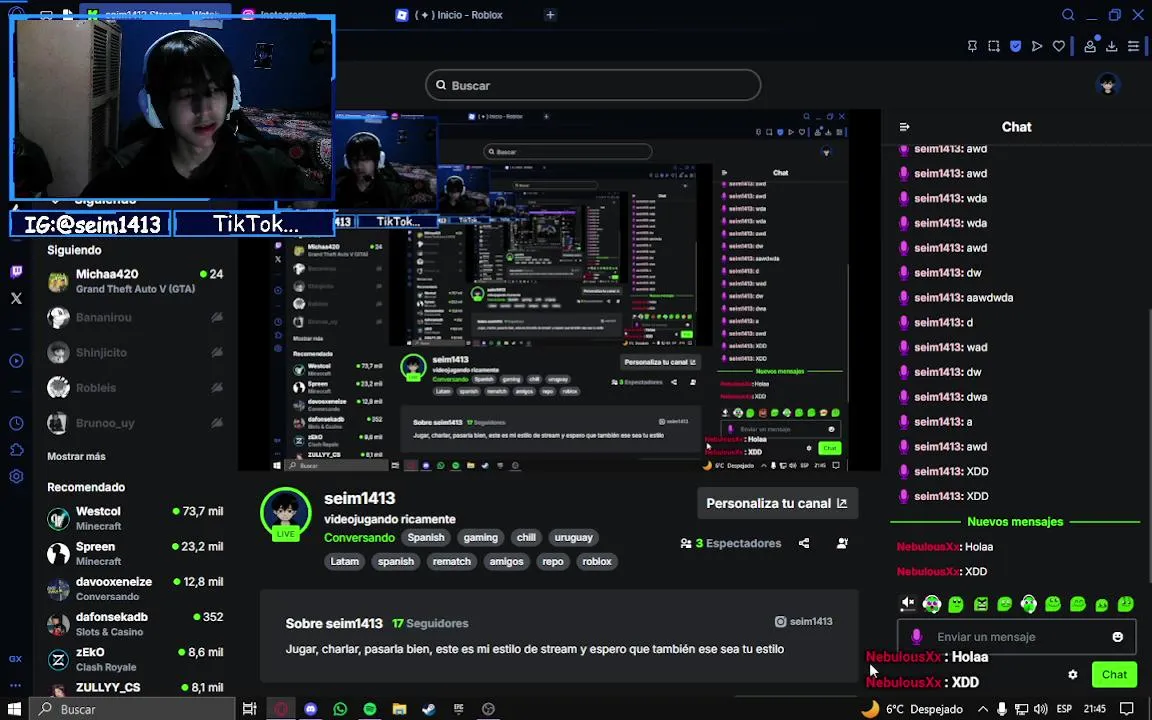Click the Buscar search field on Kick

(593, 85)
